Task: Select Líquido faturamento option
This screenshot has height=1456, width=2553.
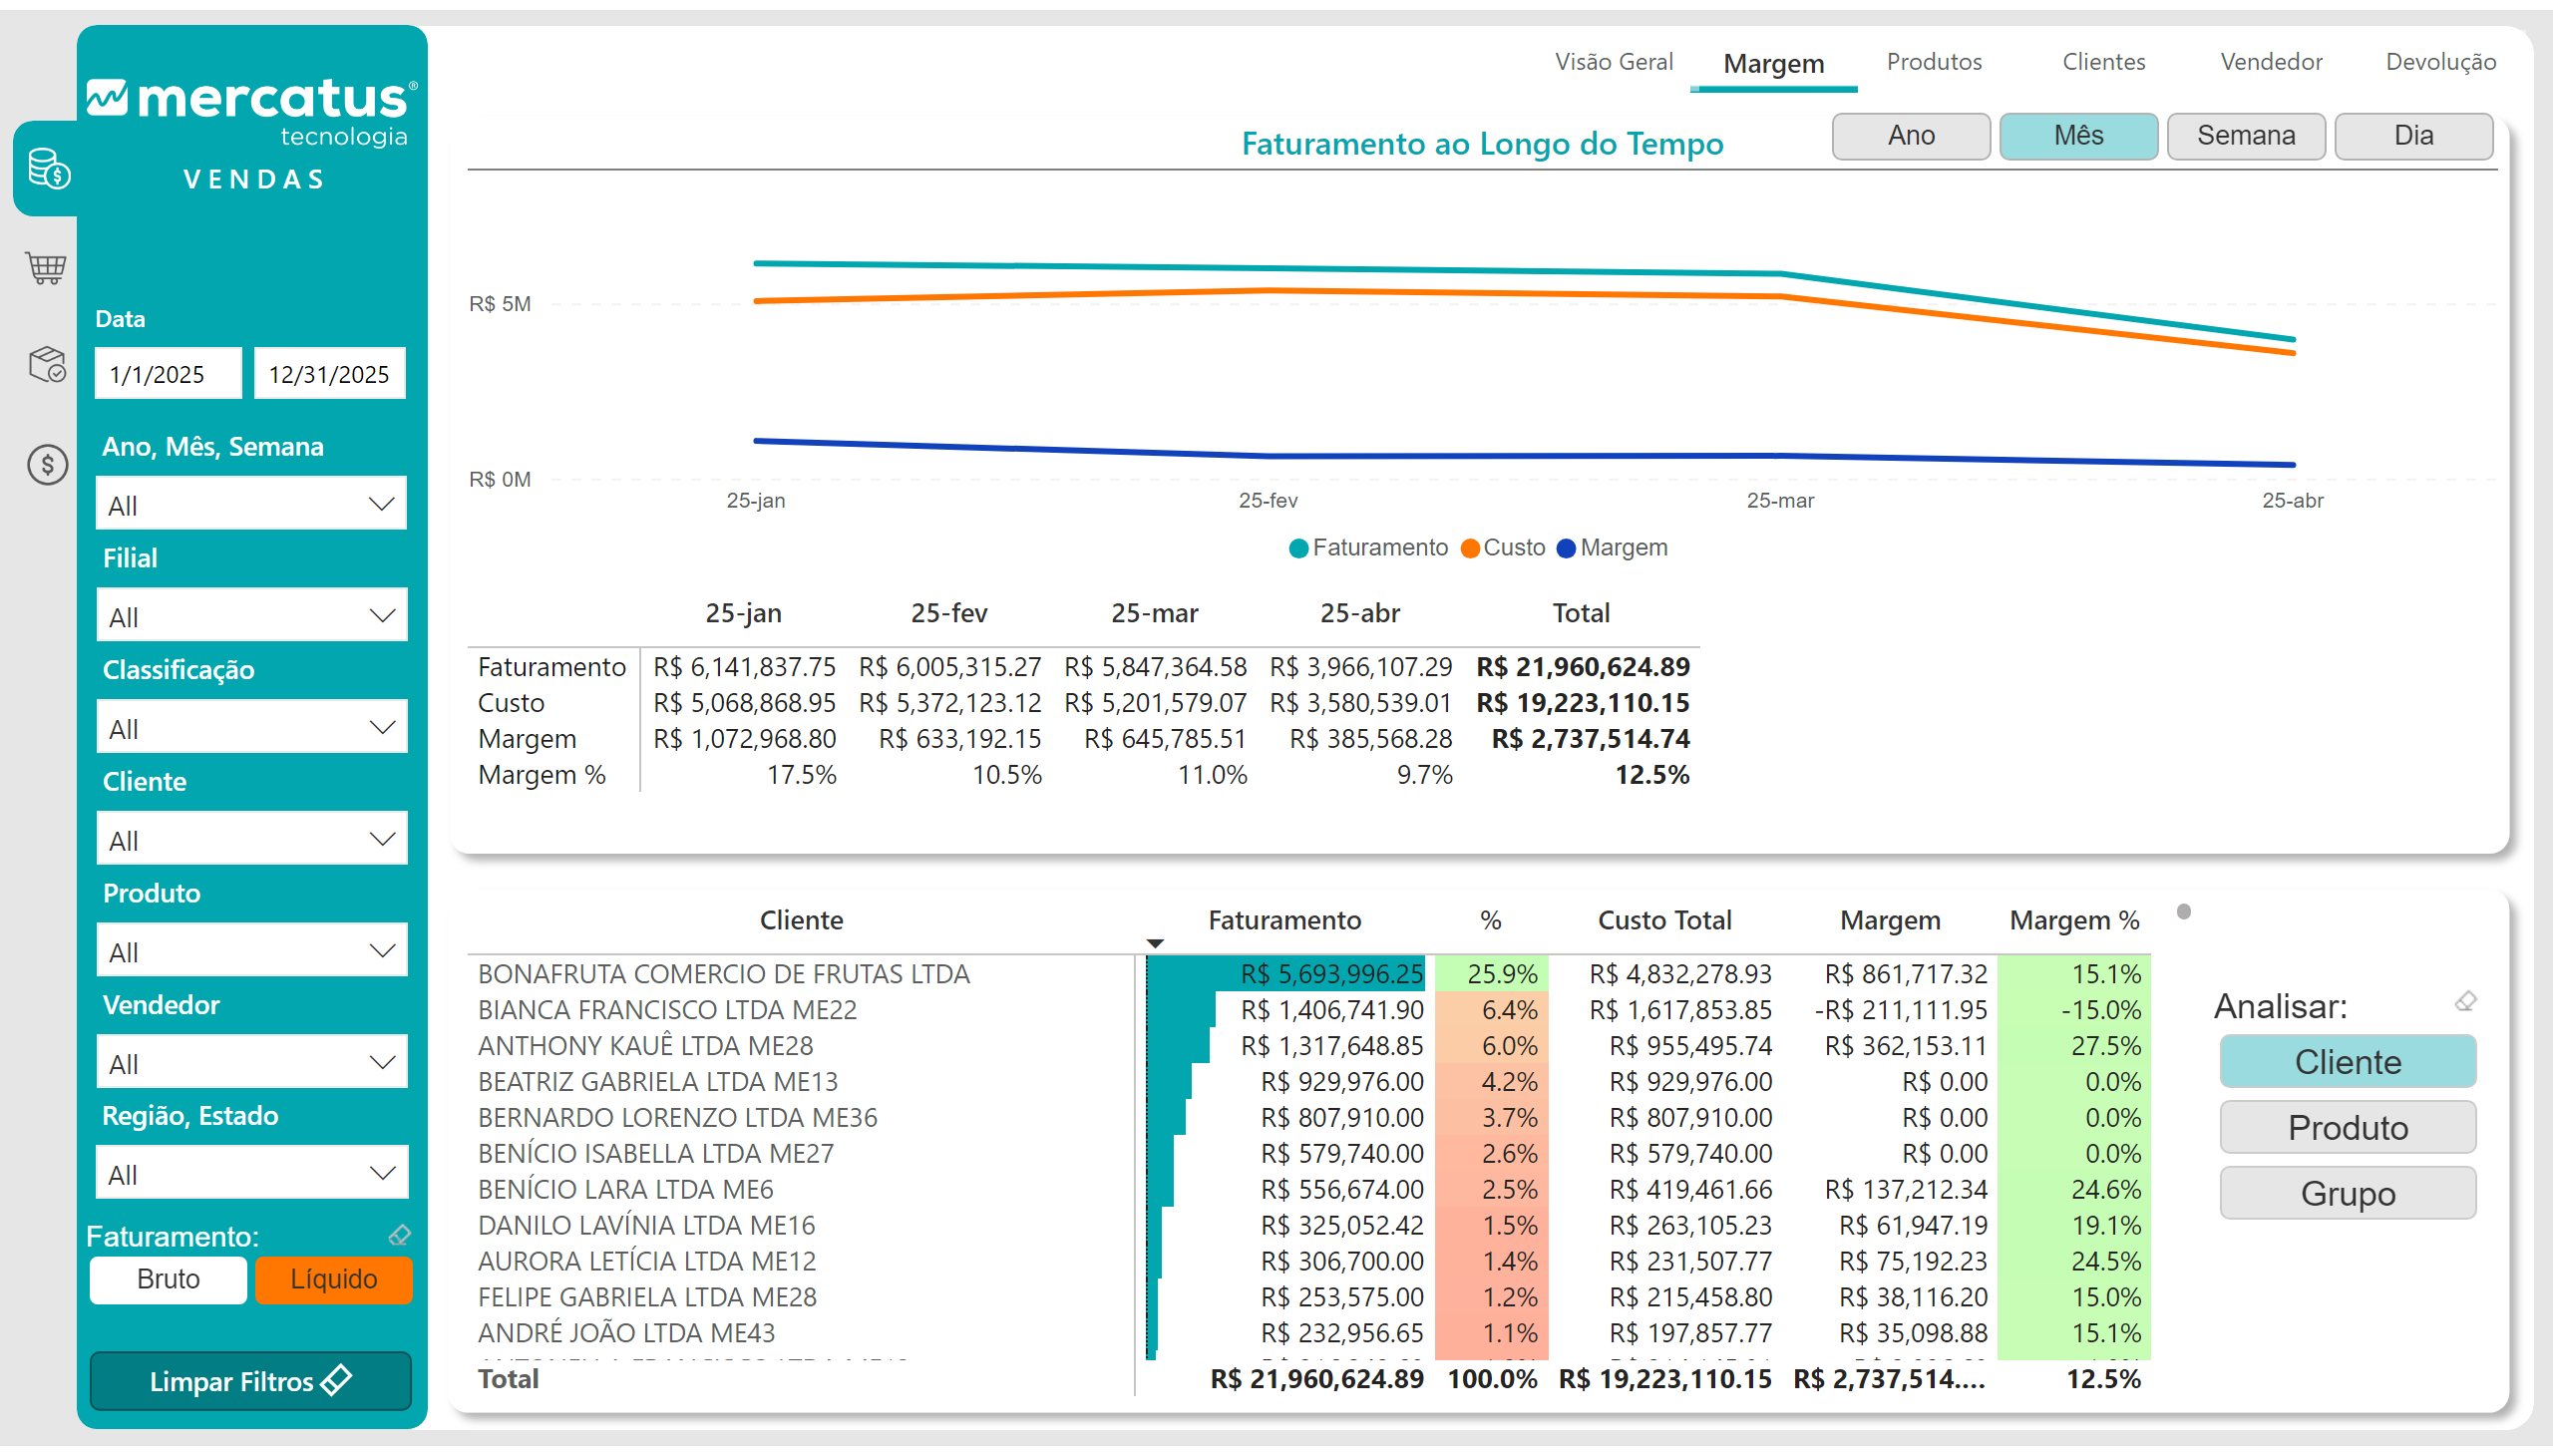Action: [x=334, y=1279]
